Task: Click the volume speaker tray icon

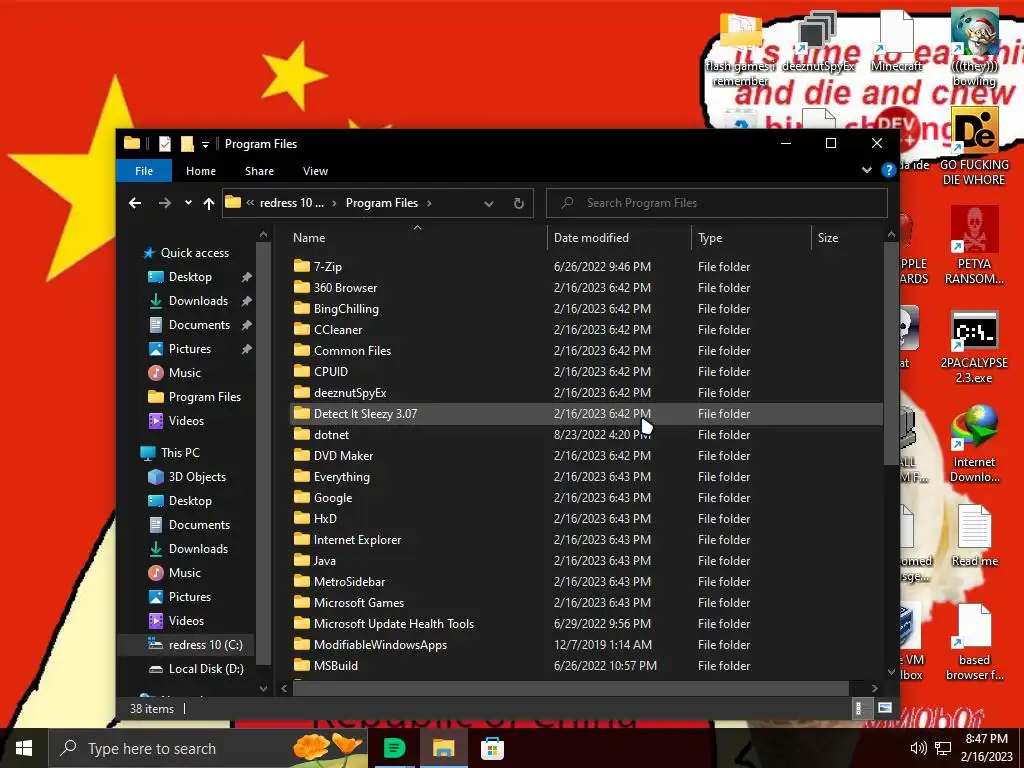Action: pyautogui.click(x=918, y=748)
